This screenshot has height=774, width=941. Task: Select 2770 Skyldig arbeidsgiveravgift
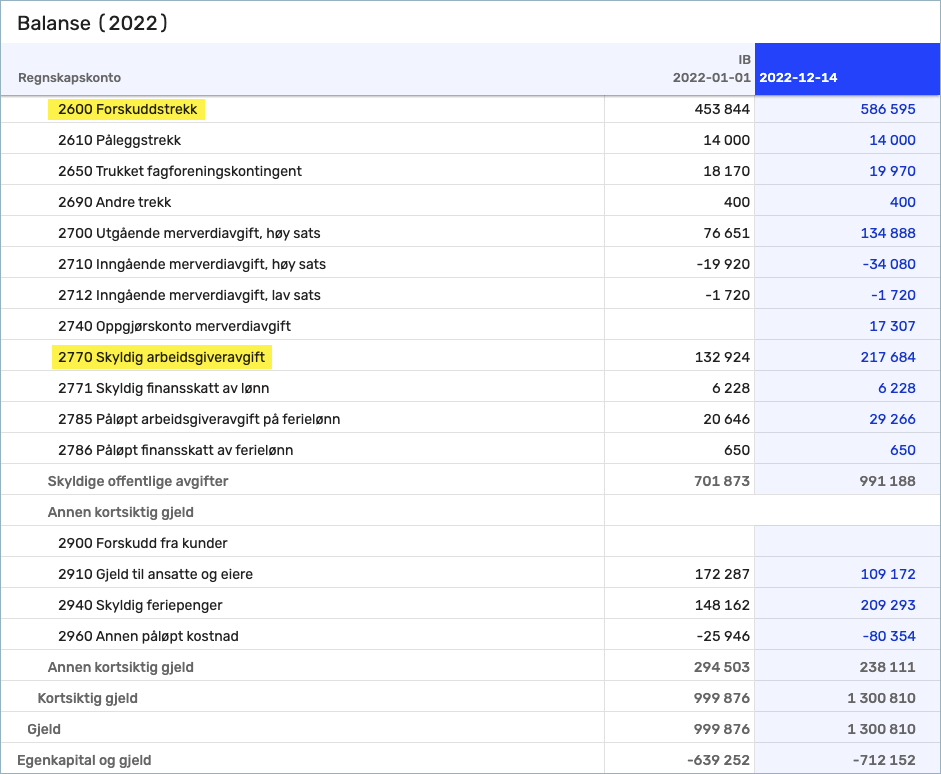[161, 358]
